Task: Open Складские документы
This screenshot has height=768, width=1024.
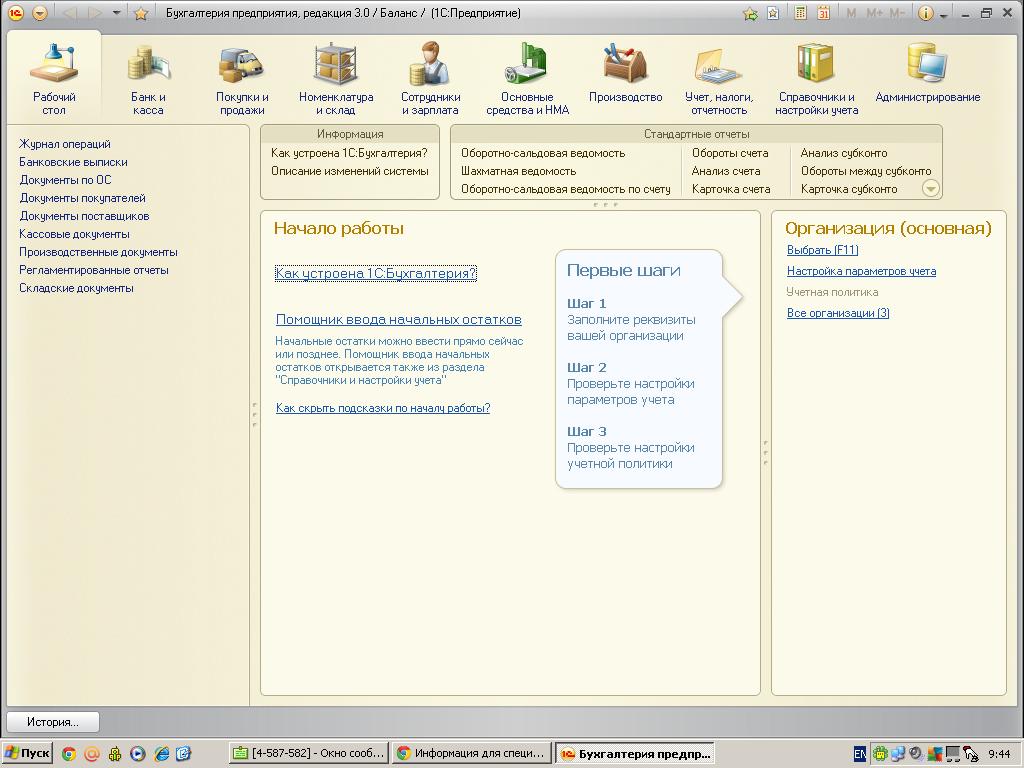Action: [x=76, y=288]
